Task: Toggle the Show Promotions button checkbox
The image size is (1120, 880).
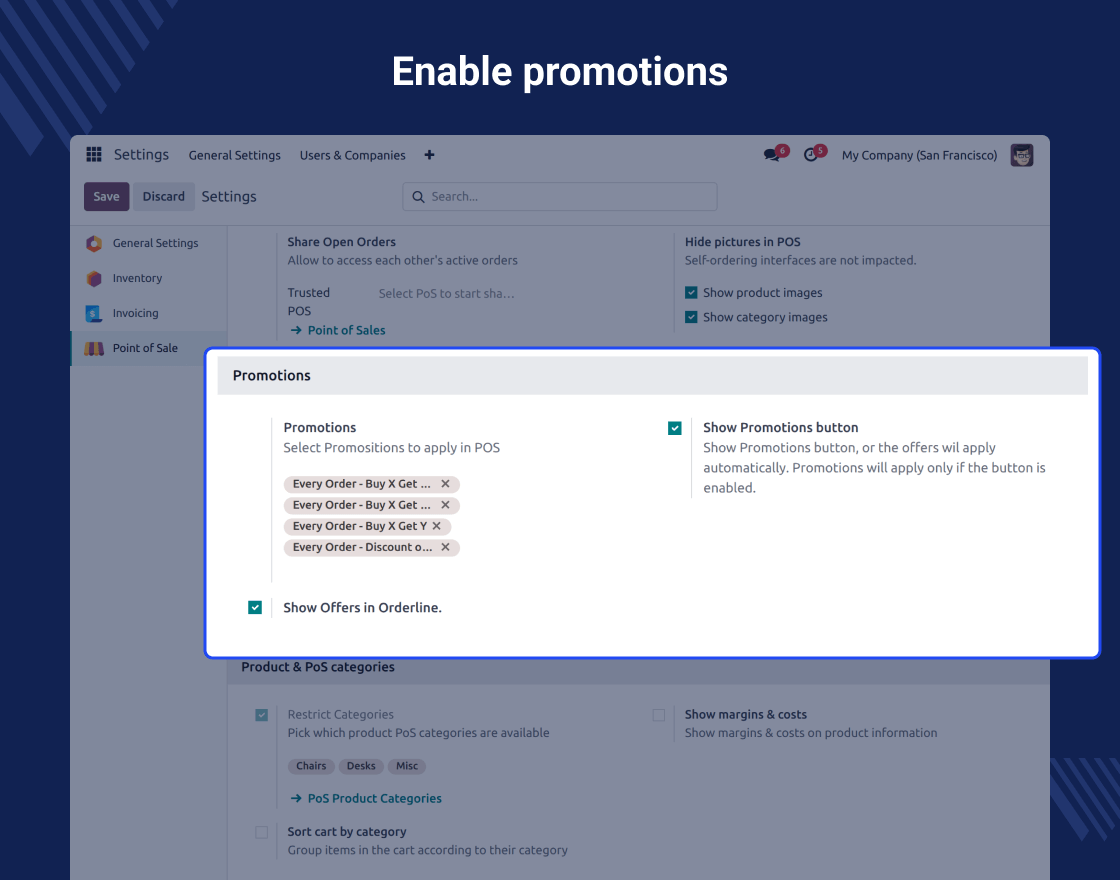Action: (x=675, y=428)
